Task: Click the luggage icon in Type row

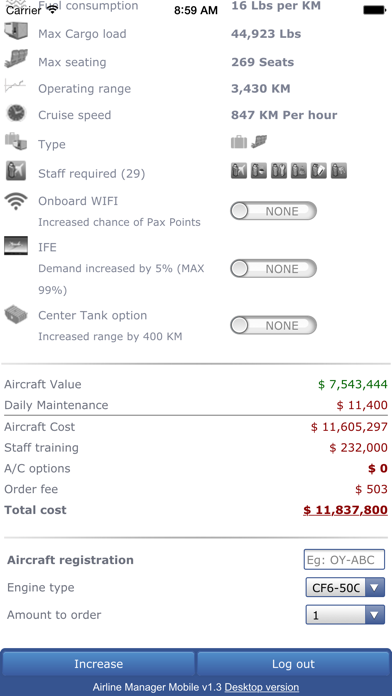Action: pos(239,142)
